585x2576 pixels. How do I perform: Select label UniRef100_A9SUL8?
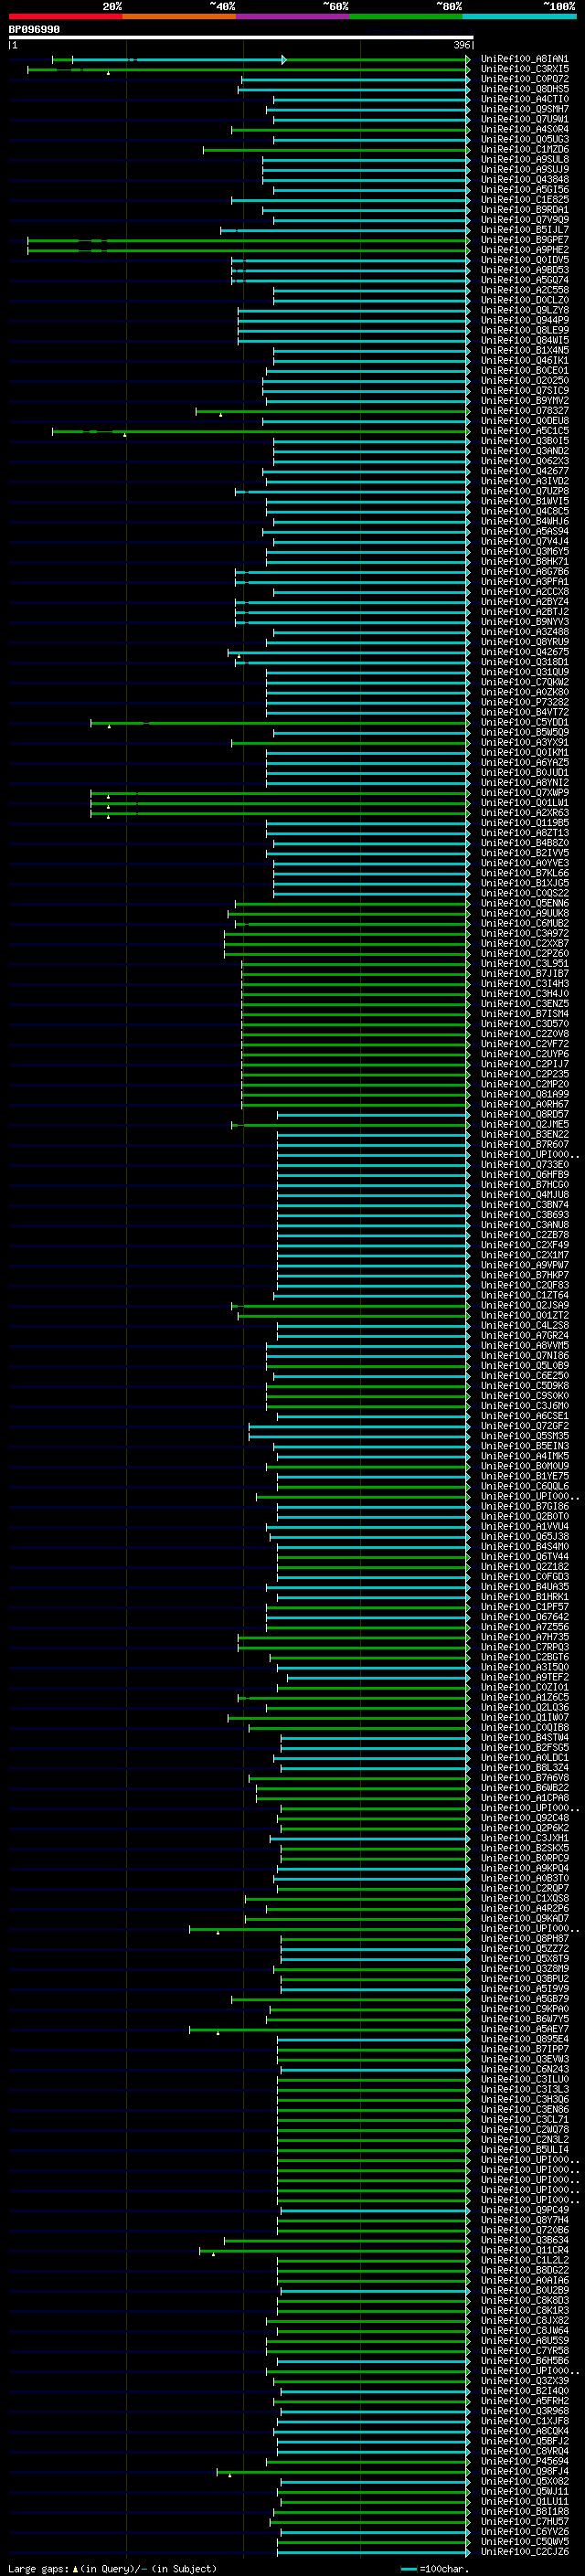click(x=524, y=159)
